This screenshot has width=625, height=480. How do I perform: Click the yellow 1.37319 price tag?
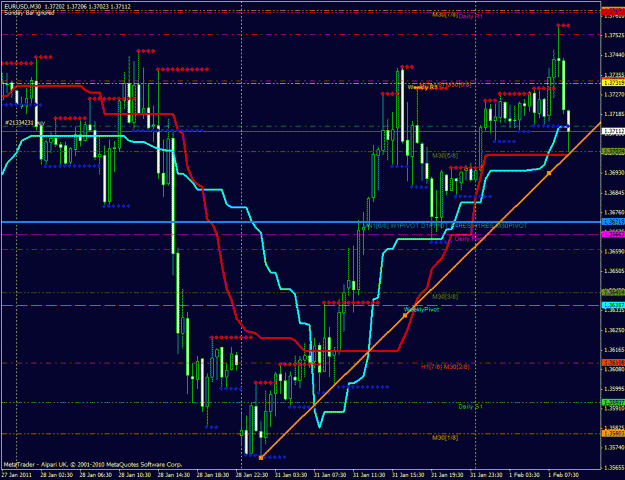point(613,83)
